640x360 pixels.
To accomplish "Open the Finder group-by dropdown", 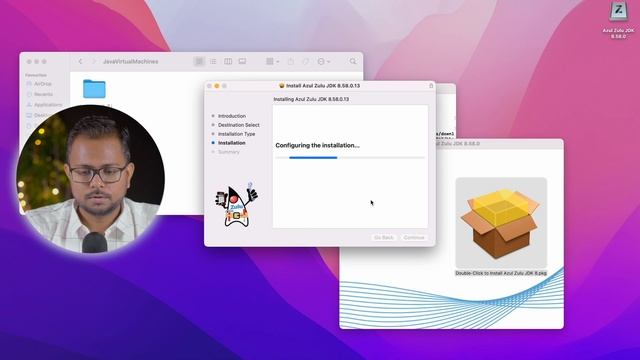I will coord(272,61).
